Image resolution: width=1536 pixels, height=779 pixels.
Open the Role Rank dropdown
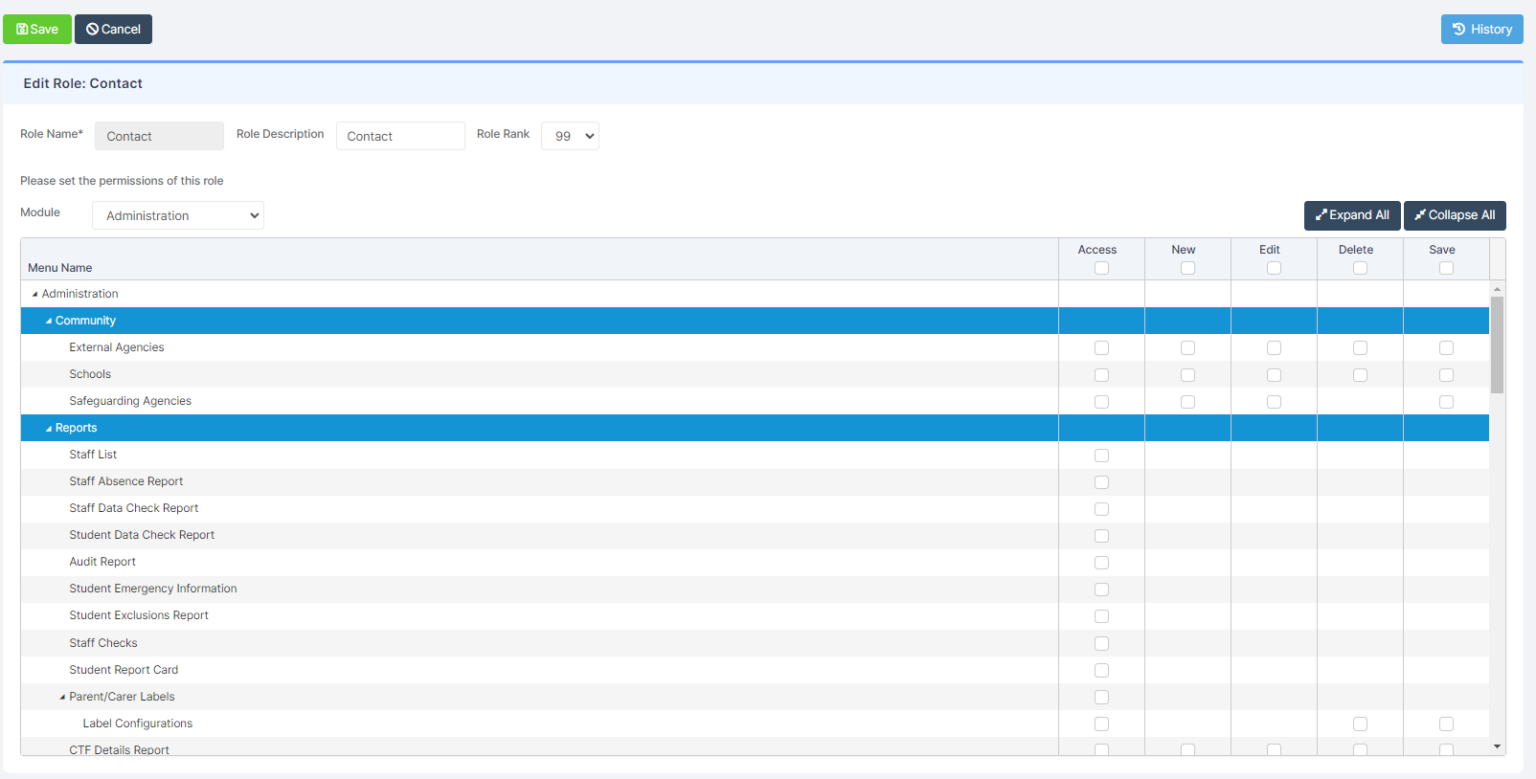click(570, 135)
